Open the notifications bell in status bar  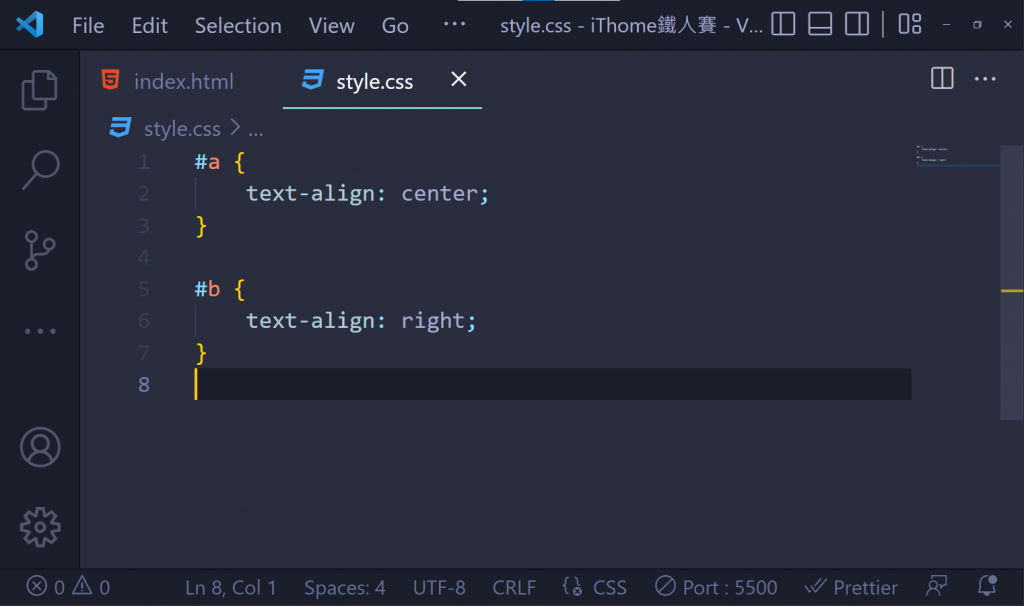coord(988,587)
